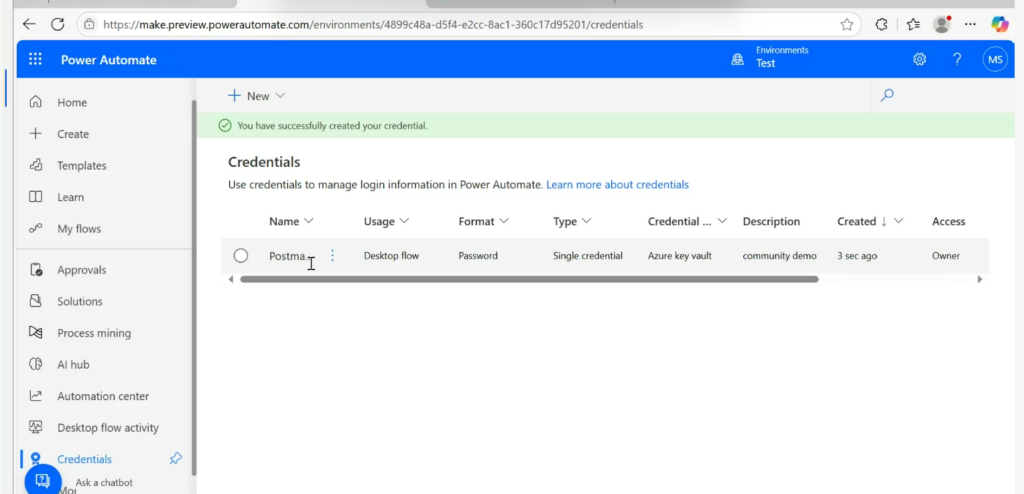Click the Solutions icon in the sidebar
1024x494 pixels.
pos(36,301)
